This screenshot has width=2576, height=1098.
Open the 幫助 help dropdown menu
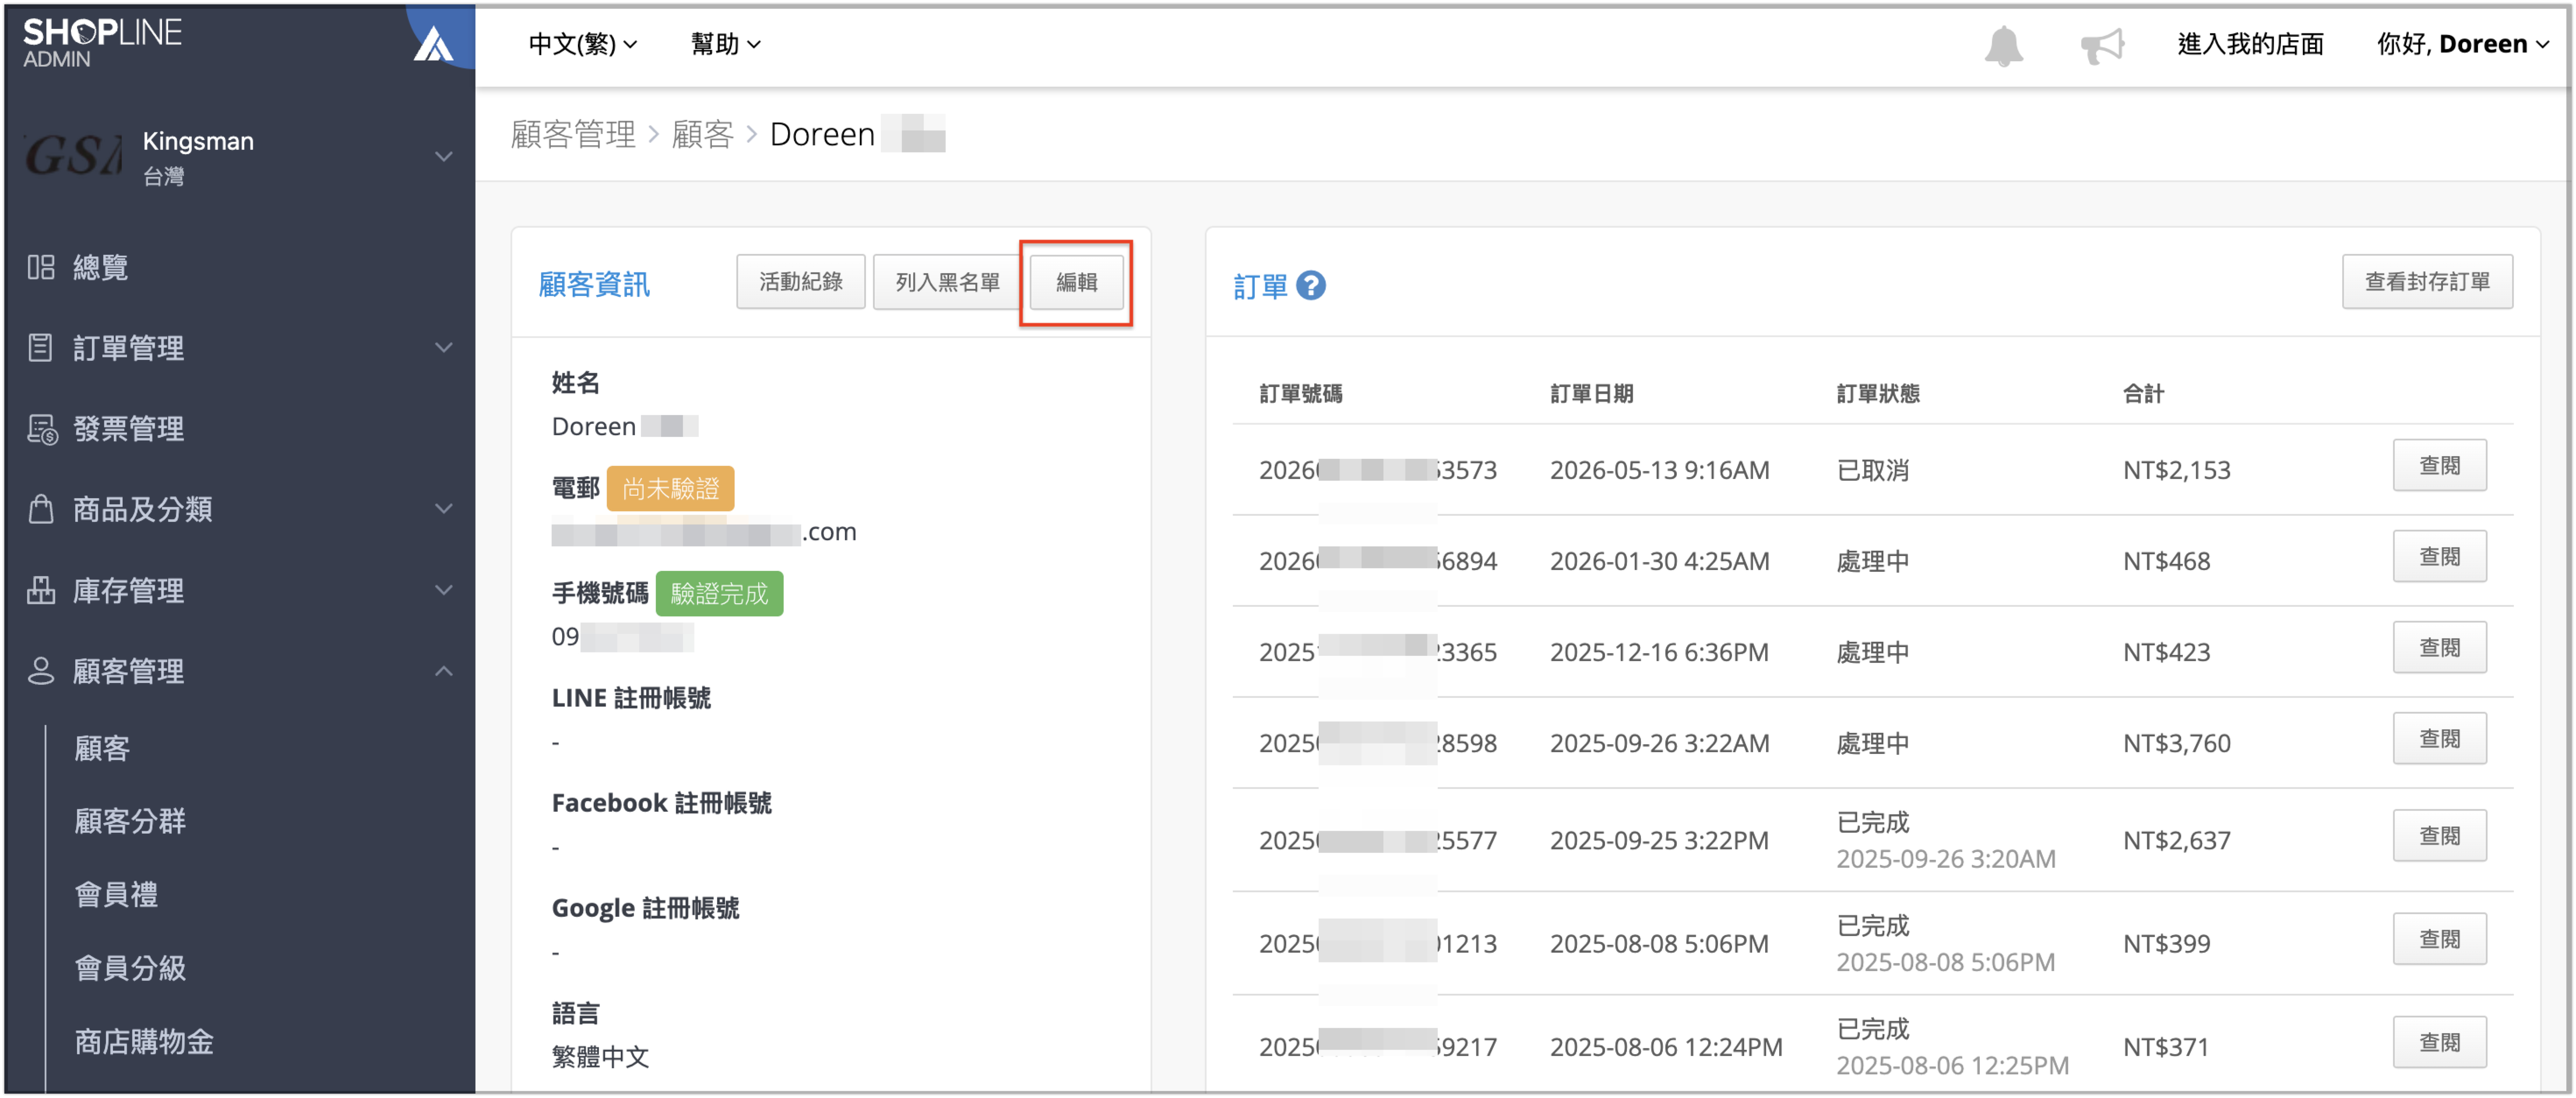click(725, 44)
